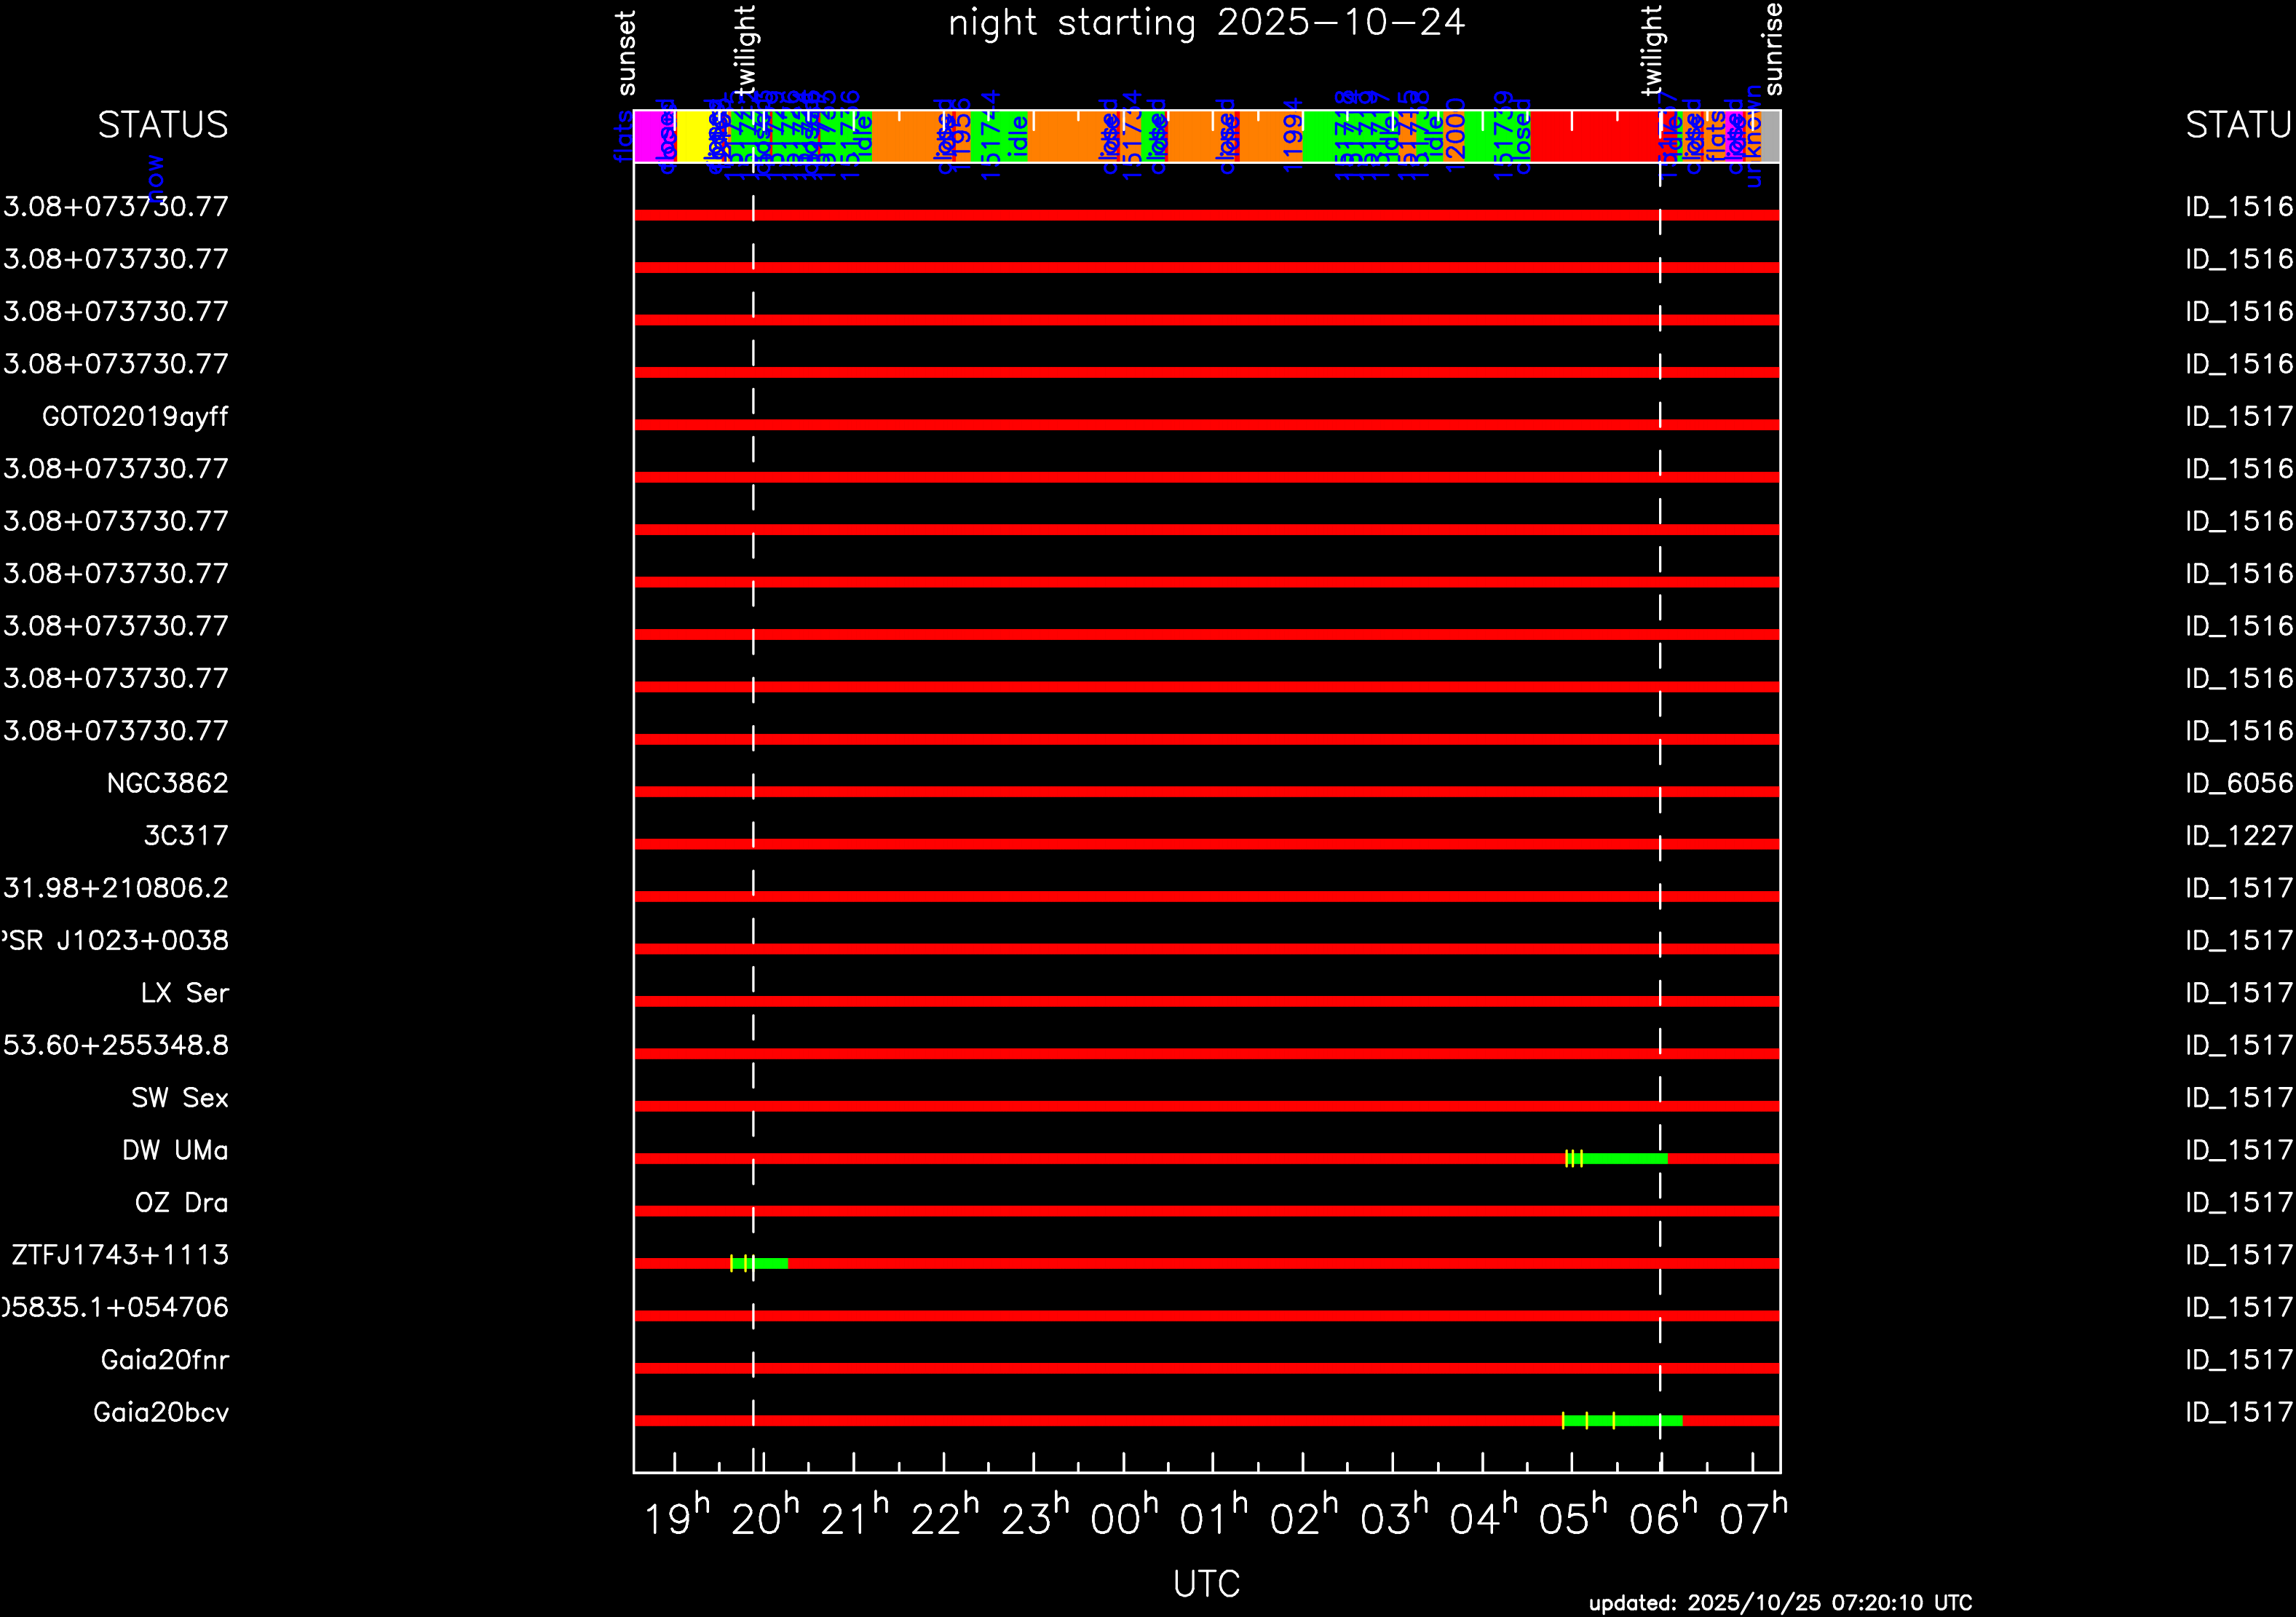Screen dimensions: 2296x1617
Task: Select the 3C317 target label
Action: [x=186, y=836]
